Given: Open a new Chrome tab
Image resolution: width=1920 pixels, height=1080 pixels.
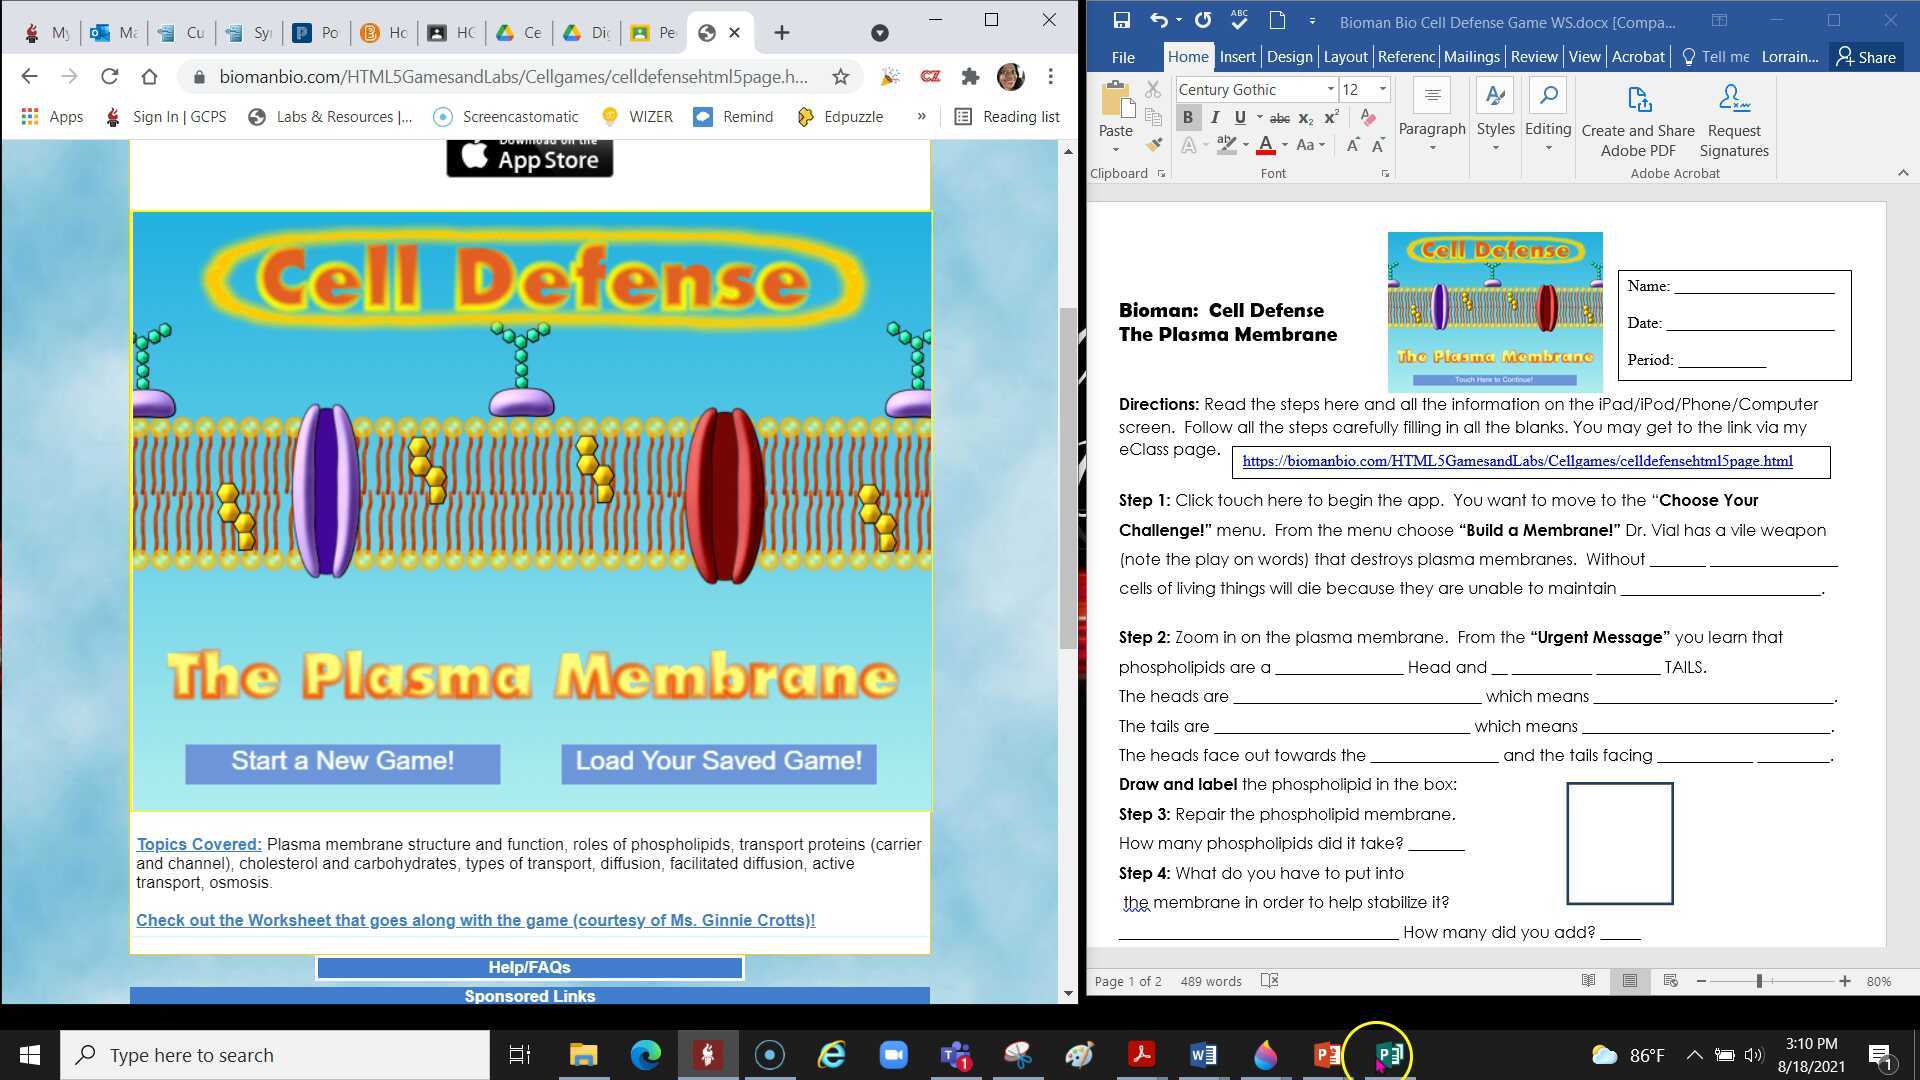Looking at the screenshot, I should 782,33.
